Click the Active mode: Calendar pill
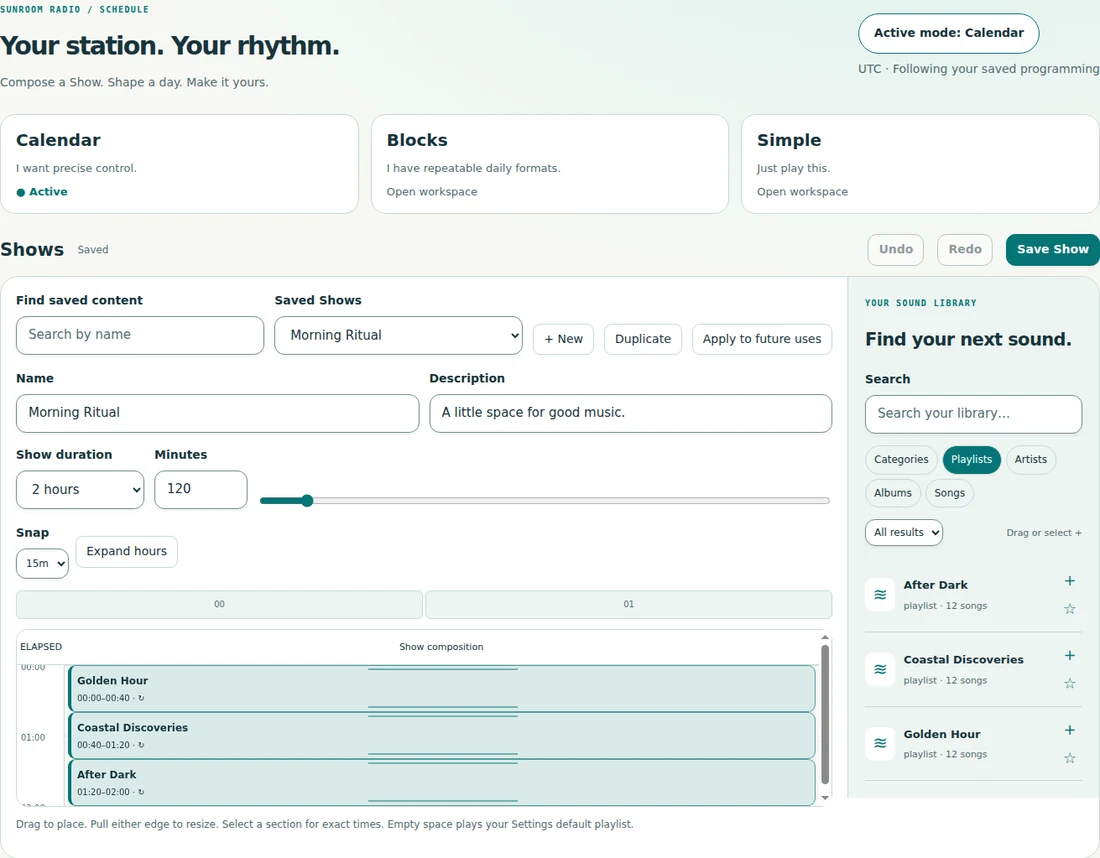Screen dimensions: 1100x858 (948, 33)
